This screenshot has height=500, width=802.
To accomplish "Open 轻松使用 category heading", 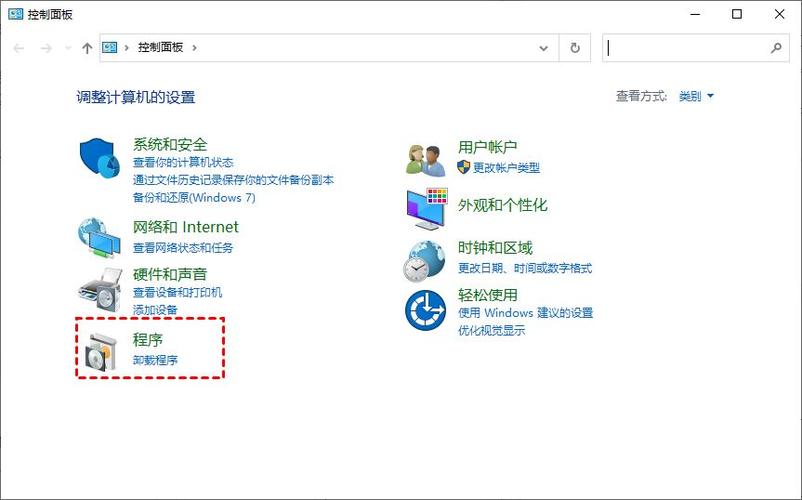I will tap(487, 295).
